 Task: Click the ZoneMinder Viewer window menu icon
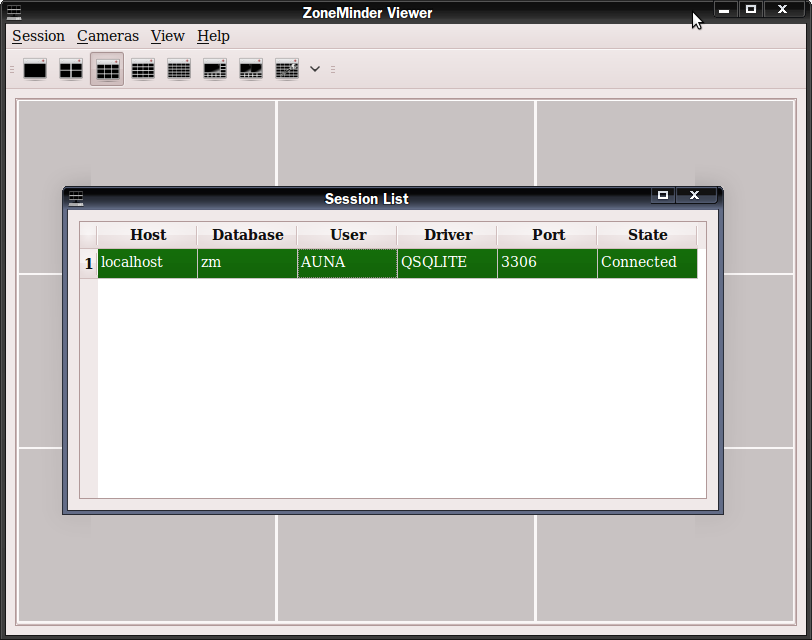tap(14, 12)
